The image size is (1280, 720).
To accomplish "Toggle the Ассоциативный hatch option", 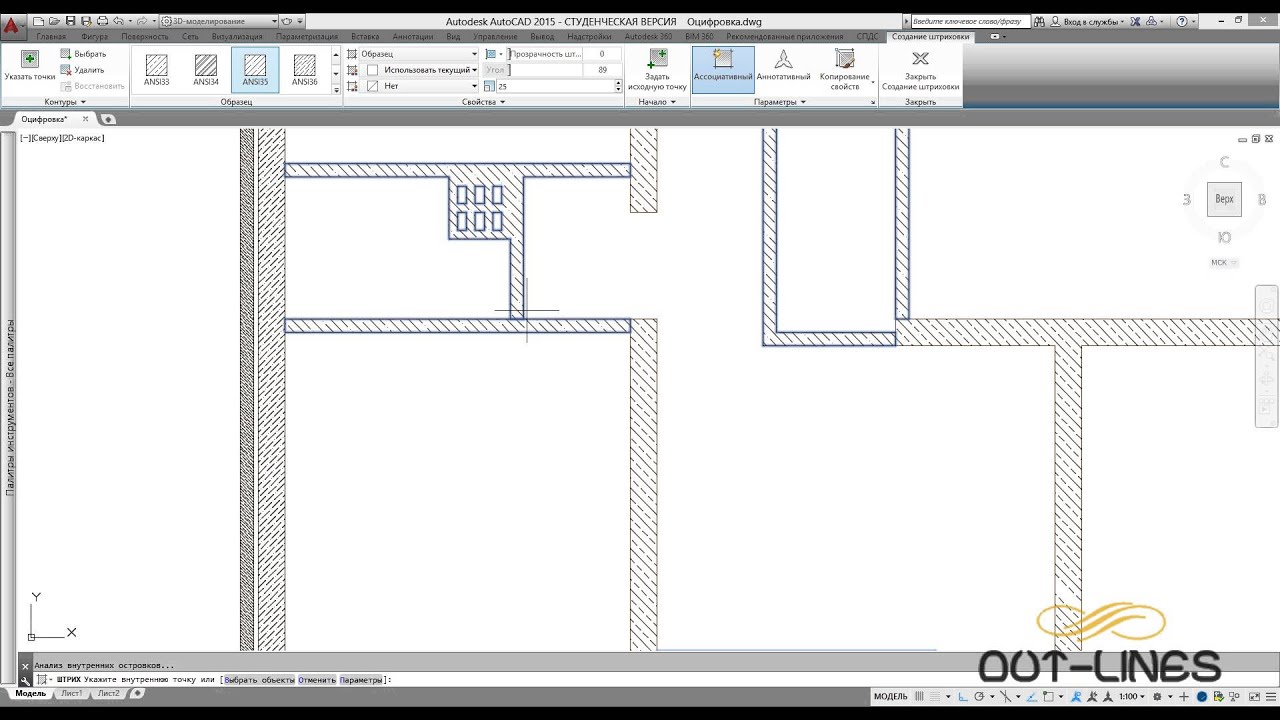I will tap(723, 69).
